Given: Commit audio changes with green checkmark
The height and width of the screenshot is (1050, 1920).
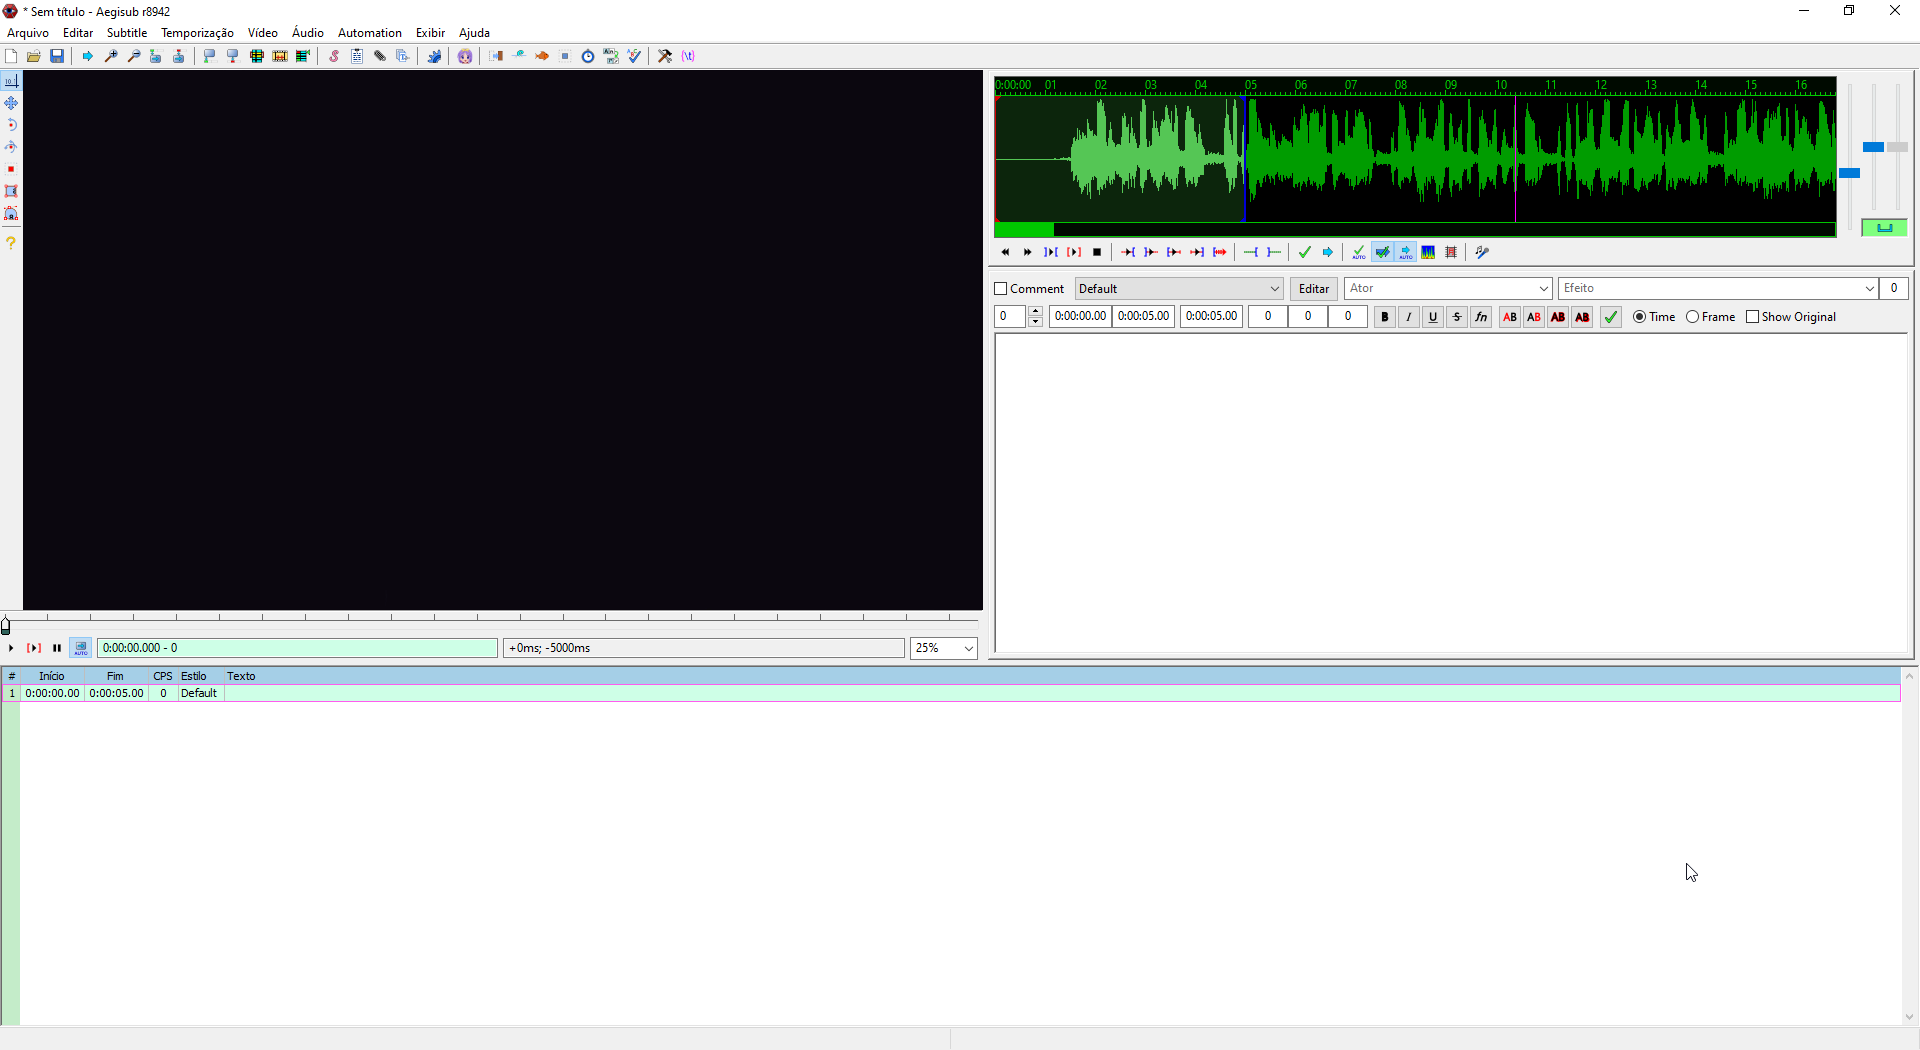Looking at the screenshot, I should point(1304,252).
